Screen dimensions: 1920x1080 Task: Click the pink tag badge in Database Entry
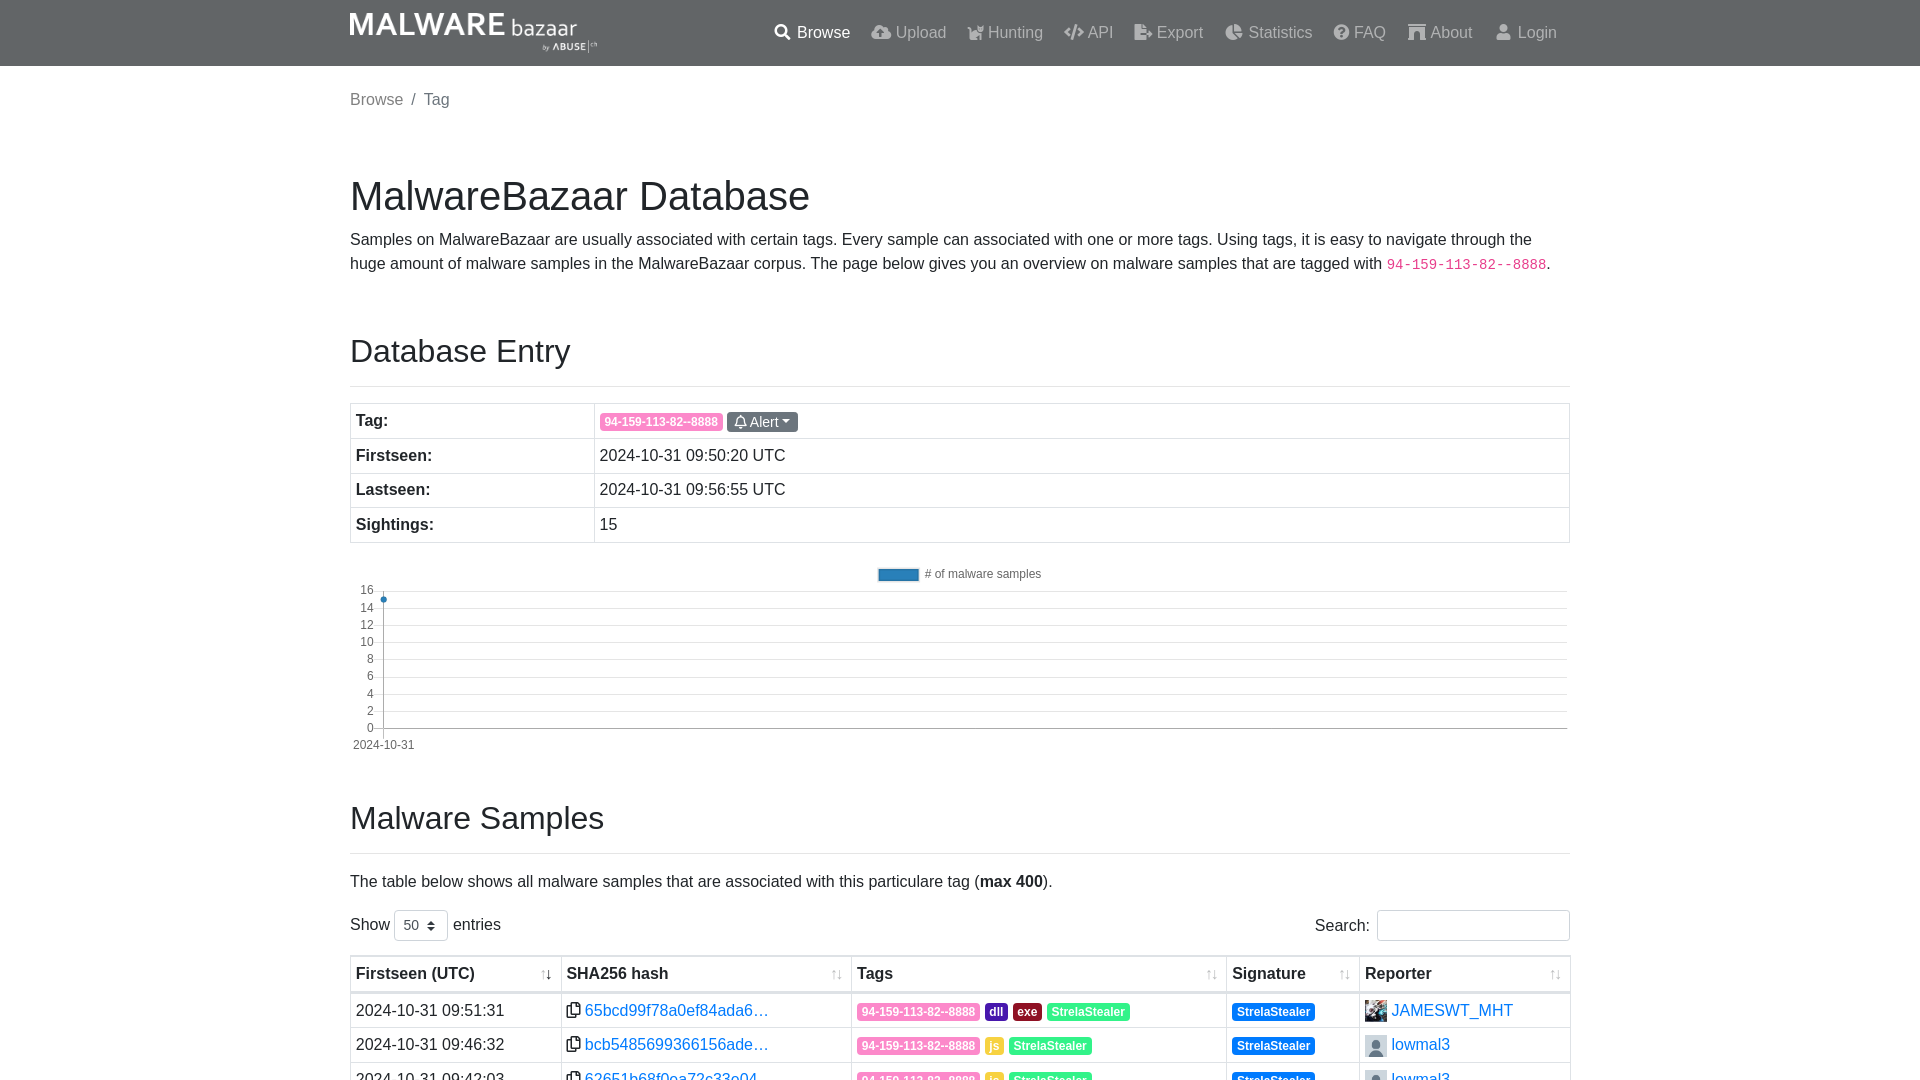[661, 422]
